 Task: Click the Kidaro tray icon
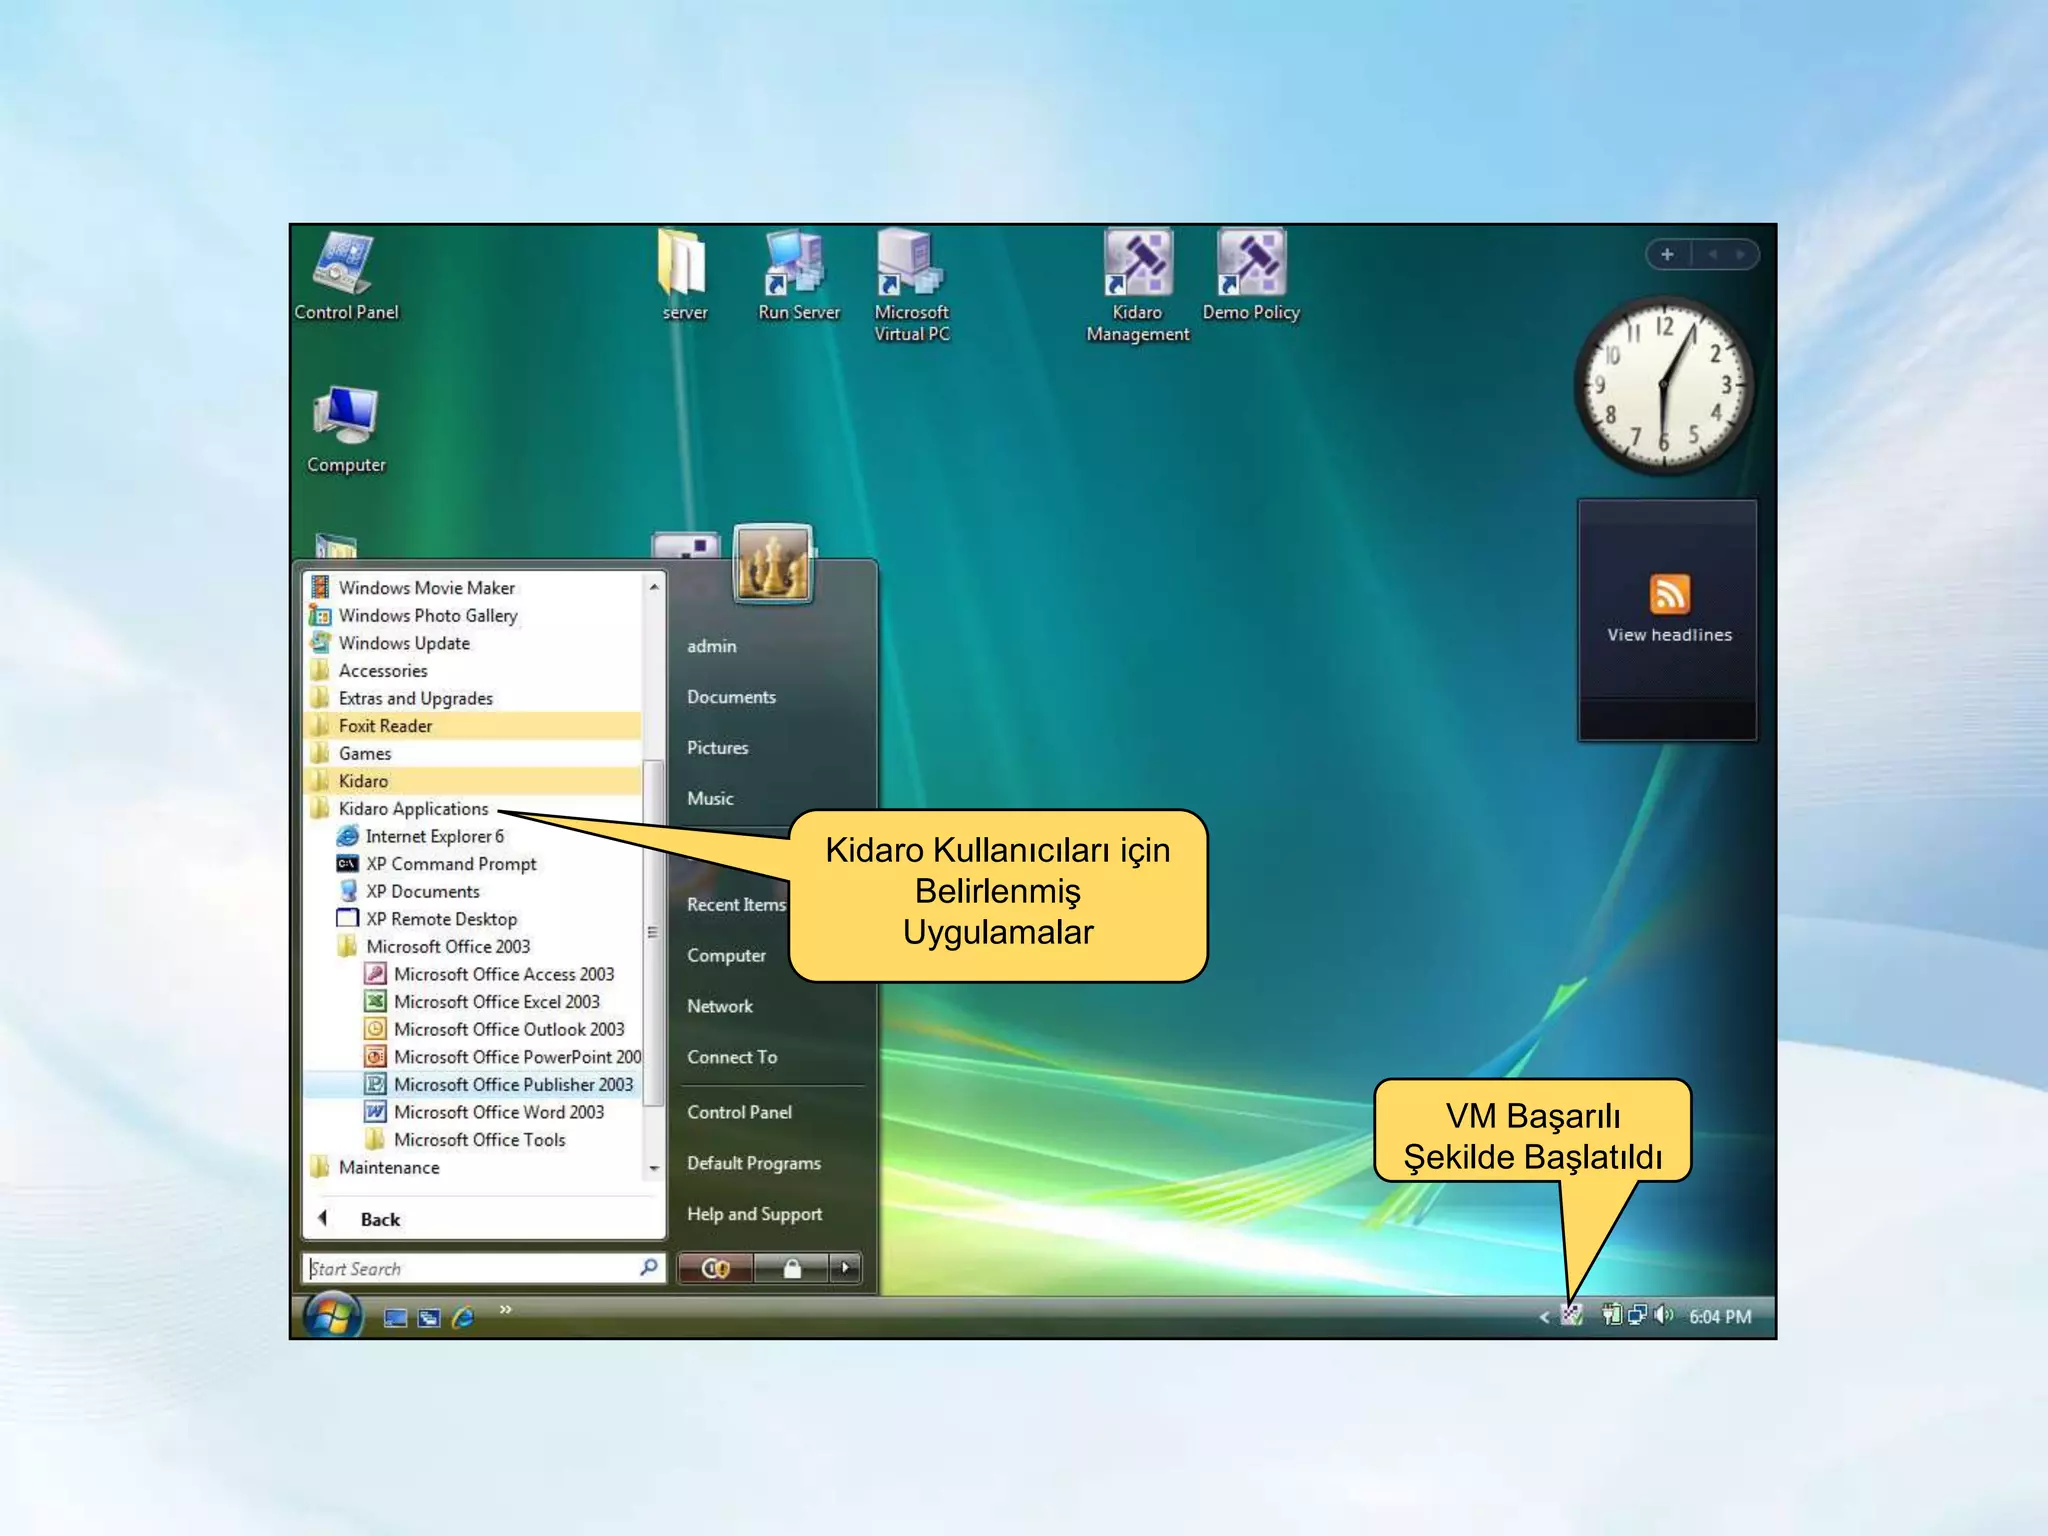coord(1572,1315)
